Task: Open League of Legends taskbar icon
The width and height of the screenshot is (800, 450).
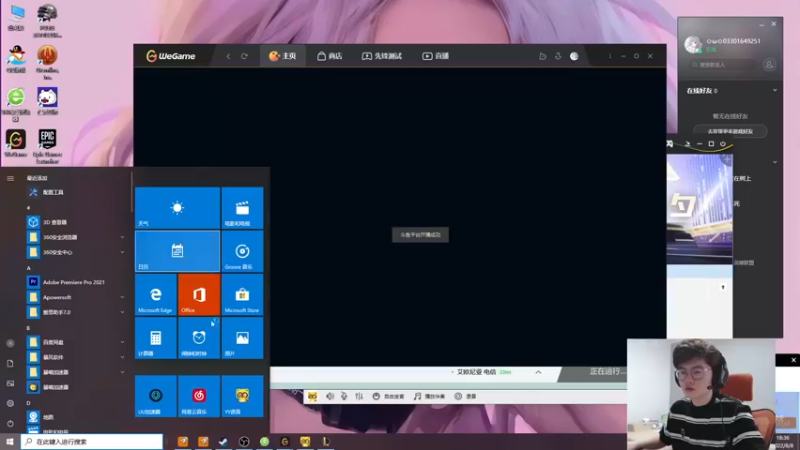Action: click(x=326, y=442)
